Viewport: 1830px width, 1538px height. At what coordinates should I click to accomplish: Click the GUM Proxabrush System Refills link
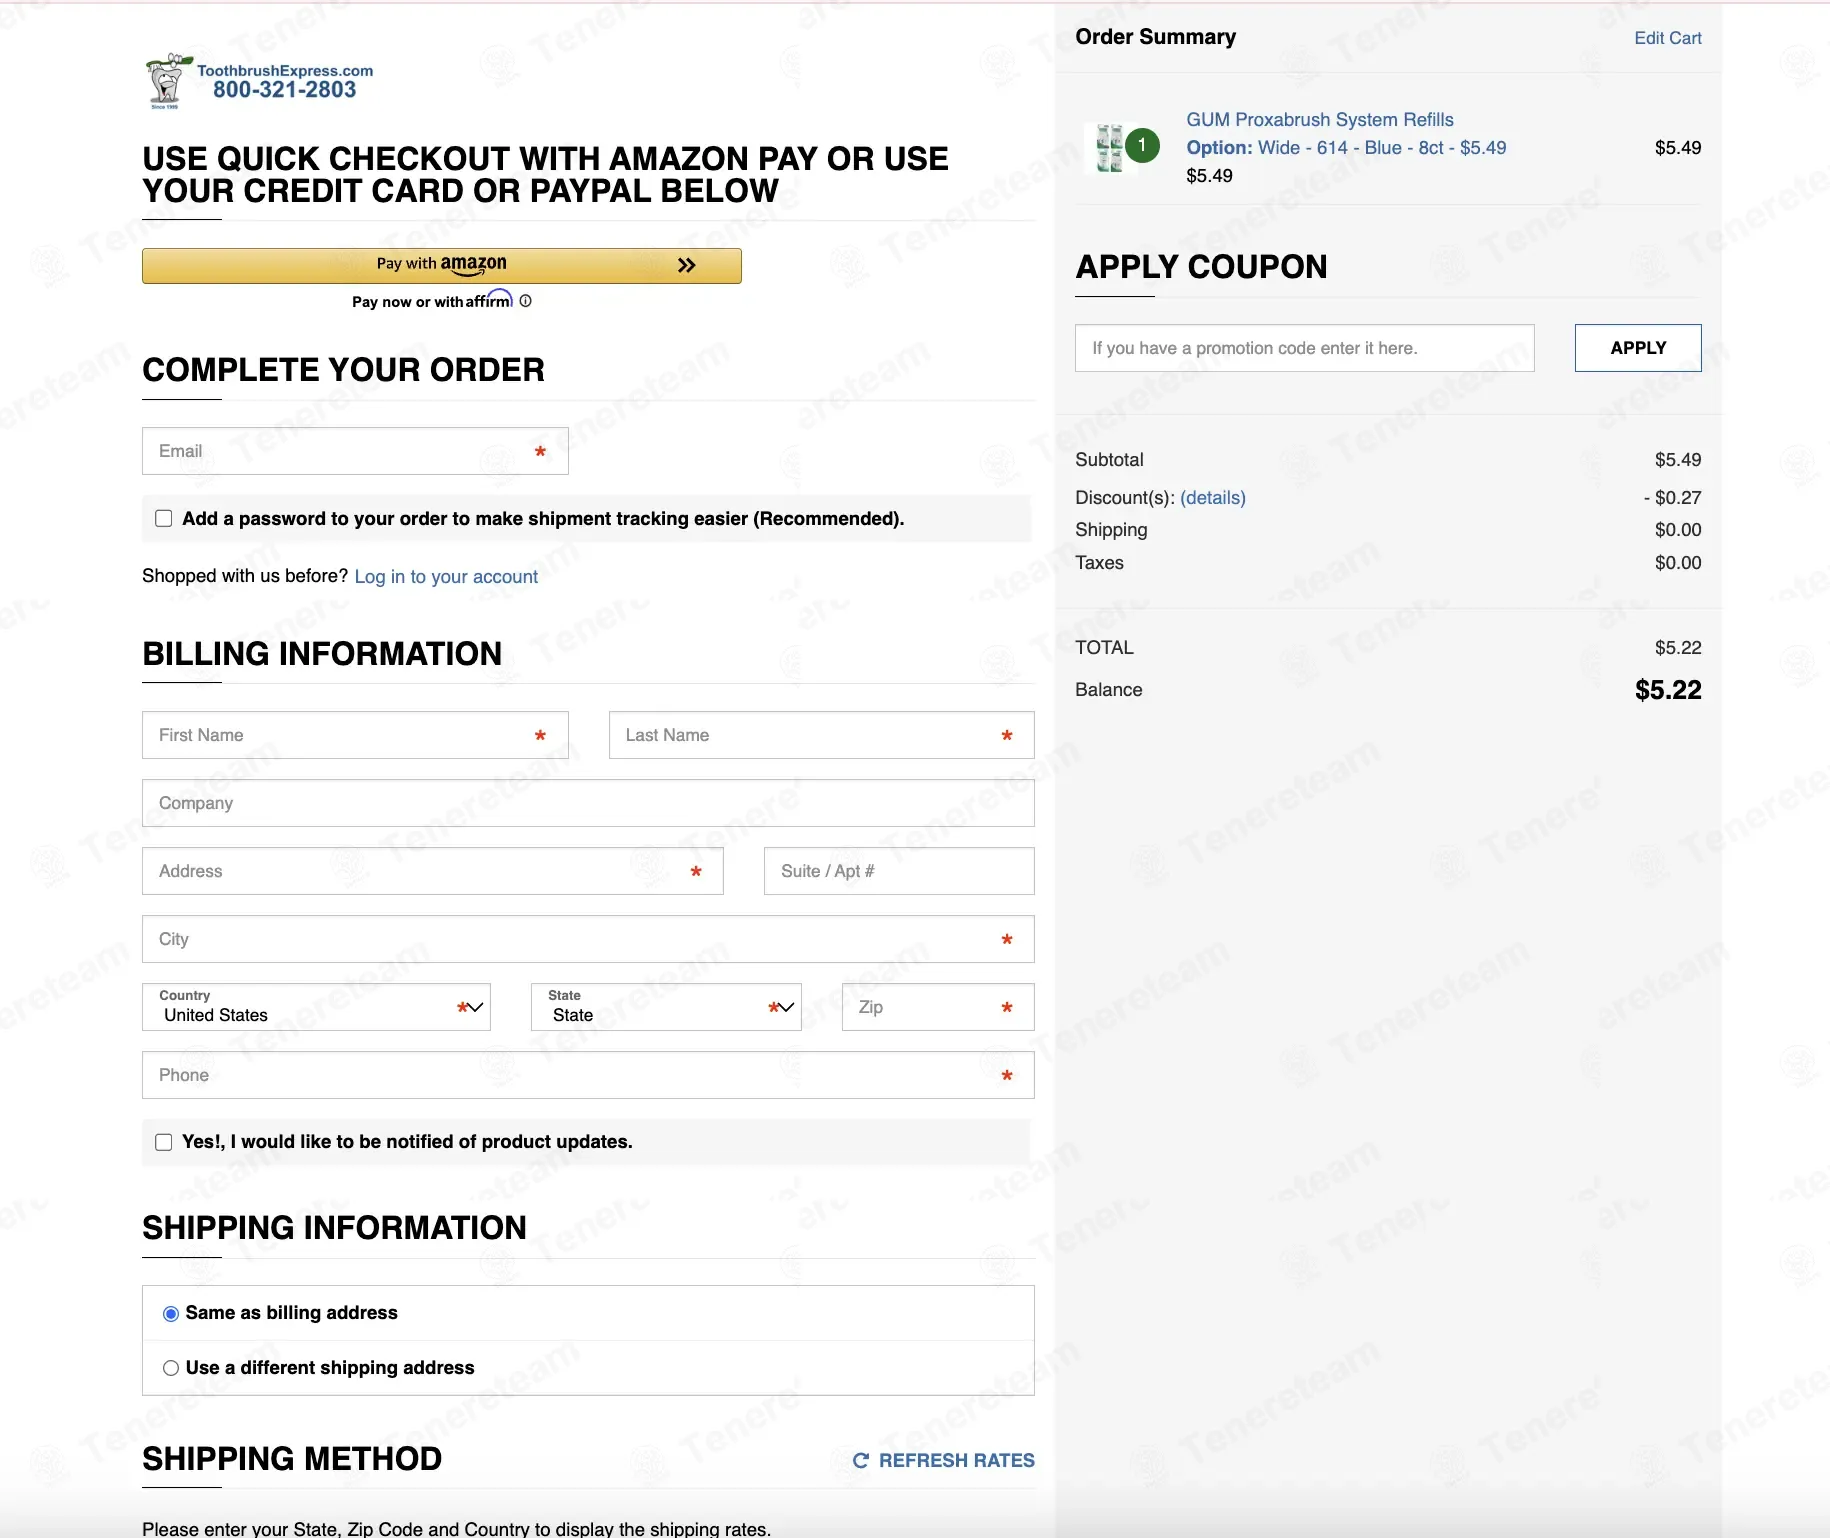[x=1319, y=120]
